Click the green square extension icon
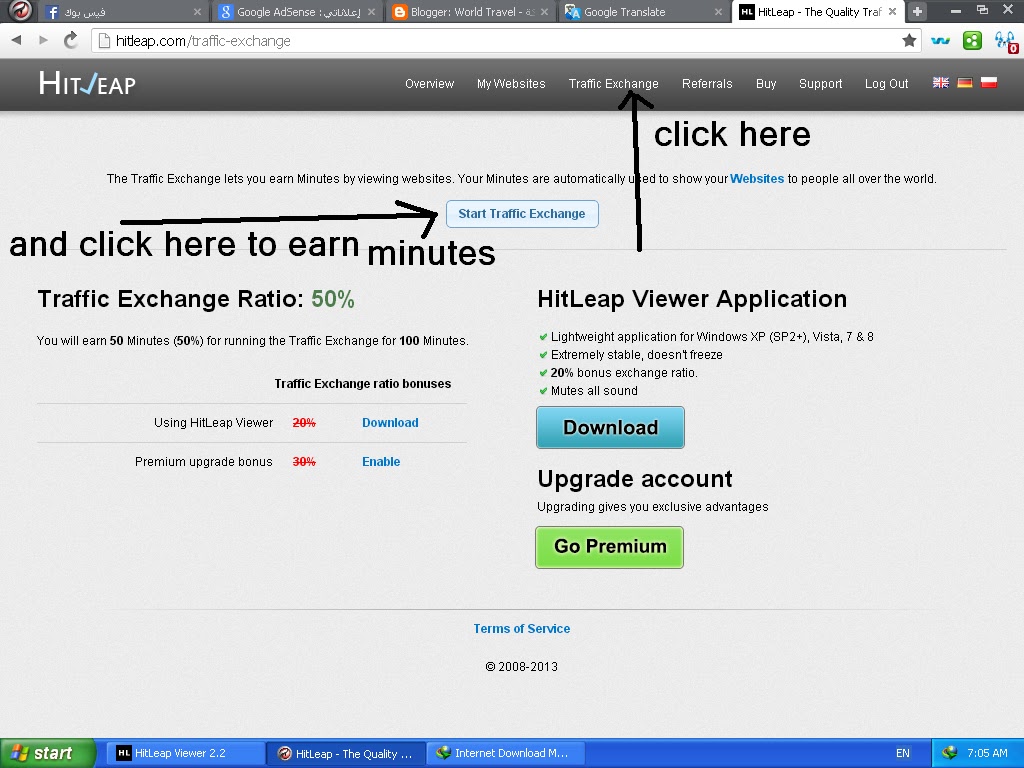The height and width of the screenshot is (768, 1024). coord(972,40)
